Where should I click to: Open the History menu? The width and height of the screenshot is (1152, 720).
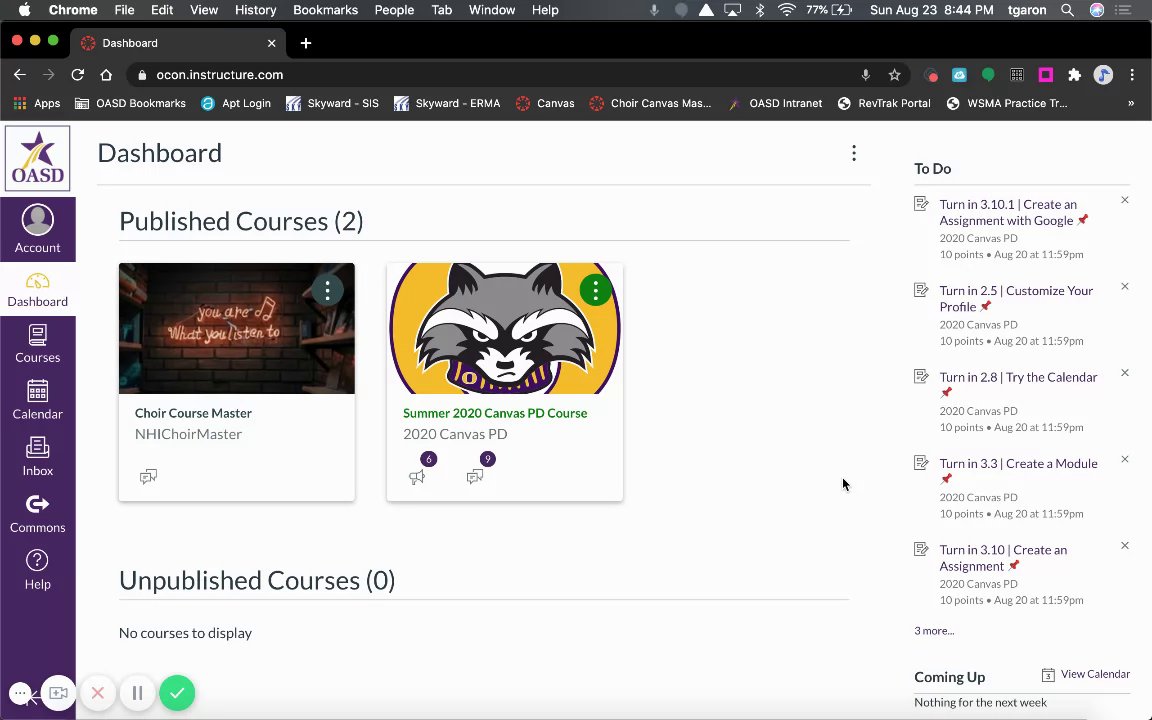(x=255, y=10)
